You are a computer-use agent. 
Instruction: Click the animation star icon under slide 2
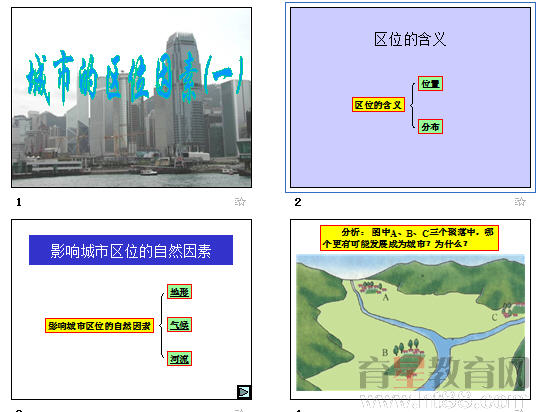coord(520,202)
